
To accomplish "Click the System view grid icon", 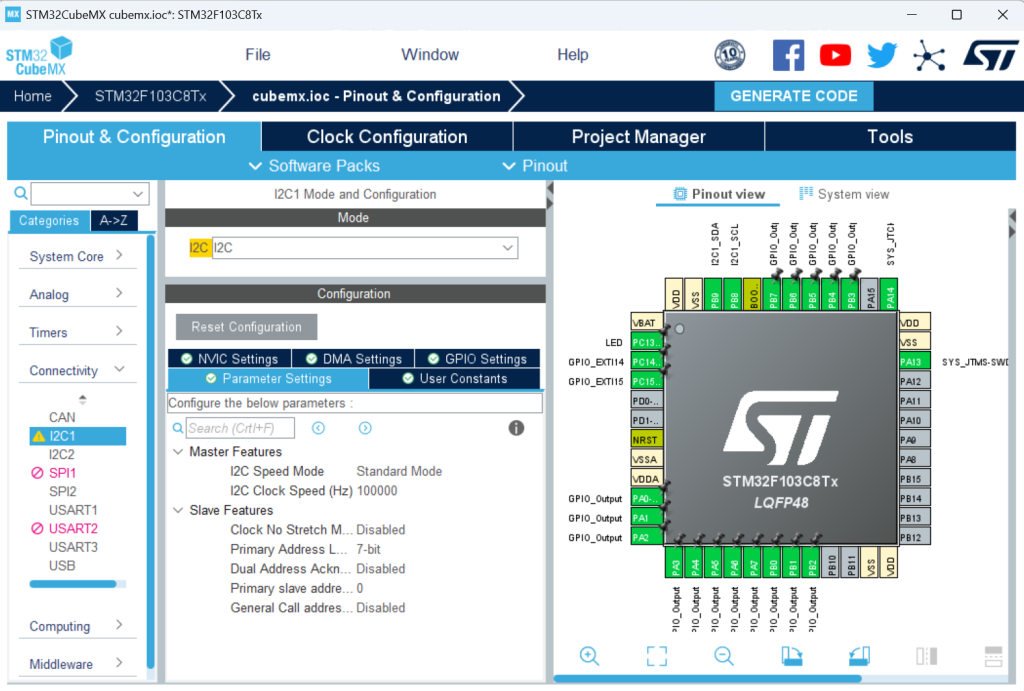I will pos(806,193).
